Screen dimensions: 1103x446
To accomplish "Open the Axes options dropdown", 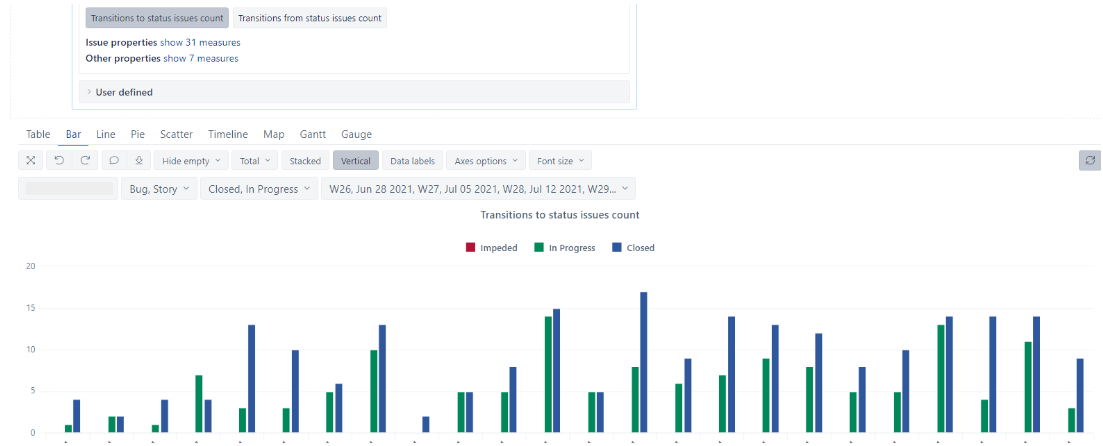I will pos(486,161).
